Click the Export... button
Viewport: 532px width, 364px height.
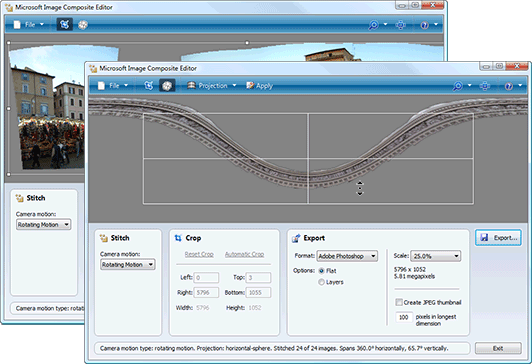[x=498, y=237]
